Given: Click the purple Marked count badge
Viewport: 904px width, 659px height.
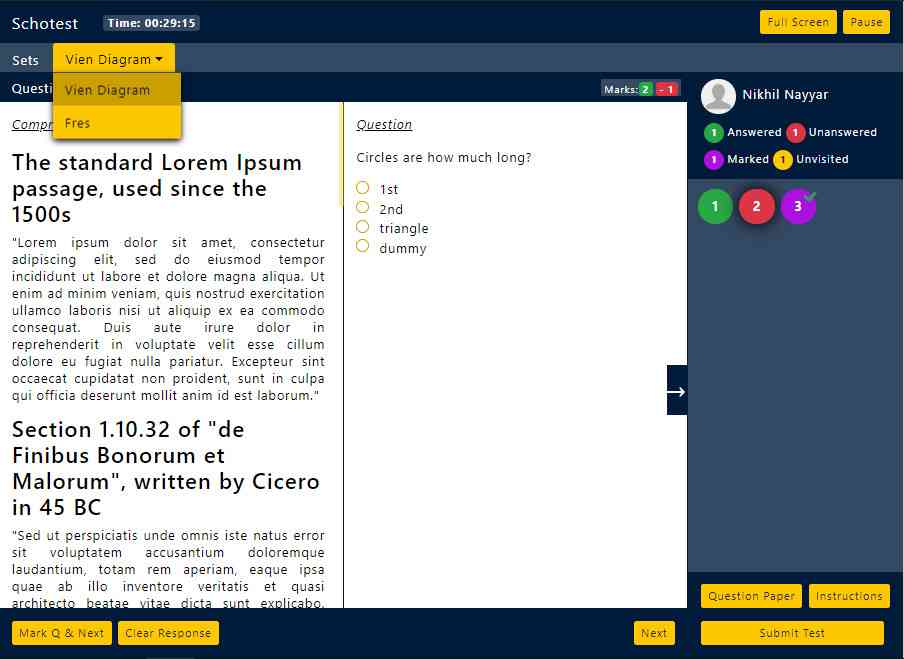Looking at the screenshot, I should coord(713,160).
